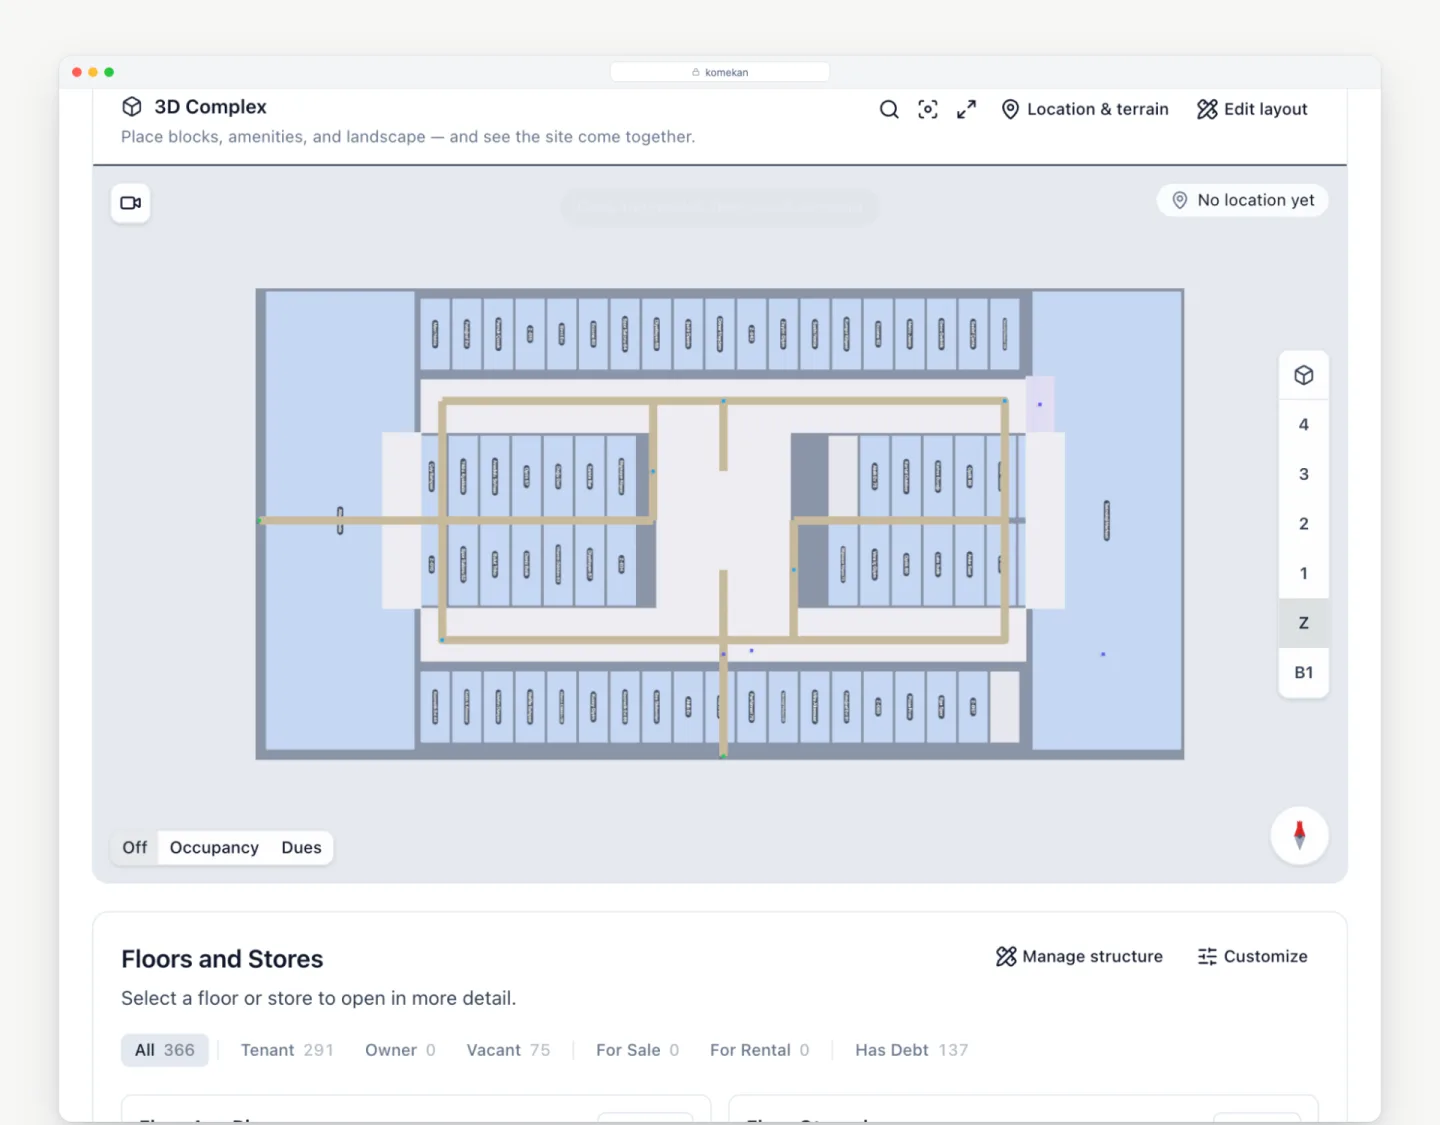Enable the Dues overlay
This screenshot has width=1440, height=1125.
coord(301,847)
